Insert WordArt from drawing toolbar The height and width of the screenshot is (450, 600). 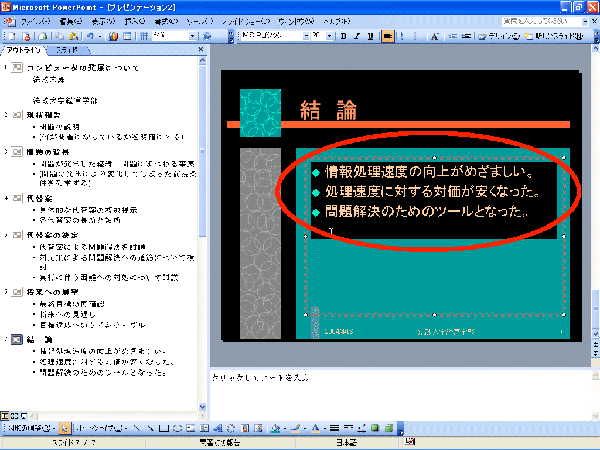[218, 428]
